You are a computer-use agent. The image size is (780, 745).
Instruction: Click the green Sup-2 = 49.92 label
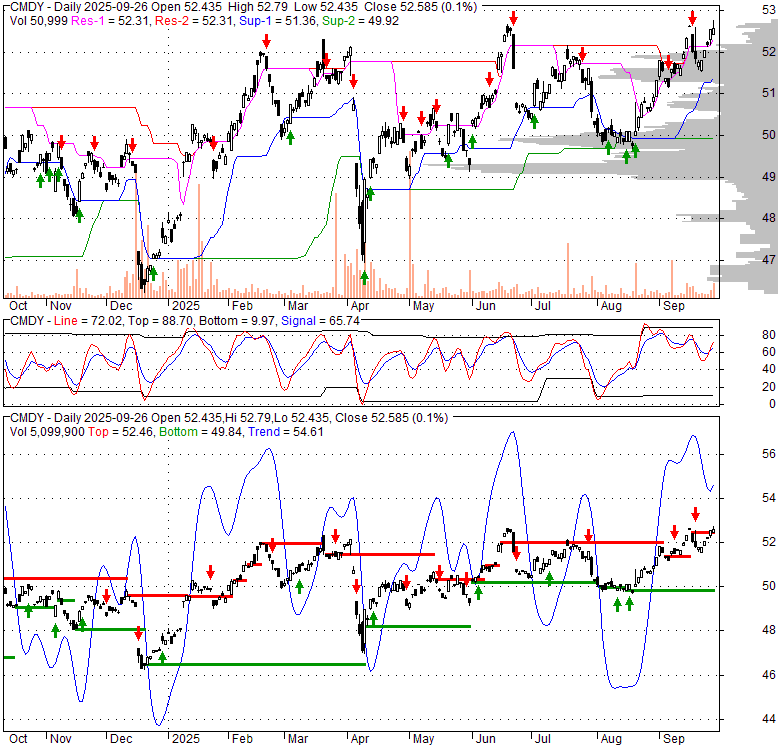(360, 21)
